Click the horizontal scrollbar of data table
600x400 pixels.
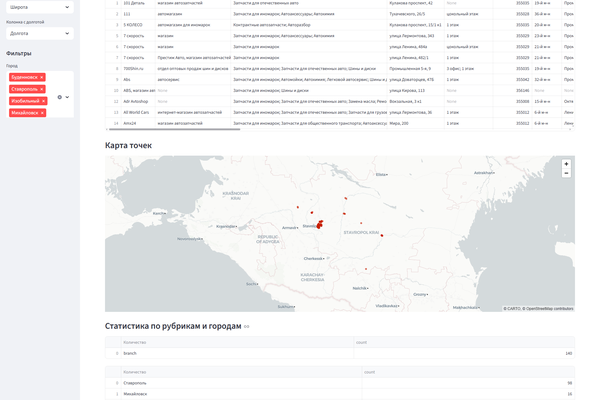(x=174, y=129)
